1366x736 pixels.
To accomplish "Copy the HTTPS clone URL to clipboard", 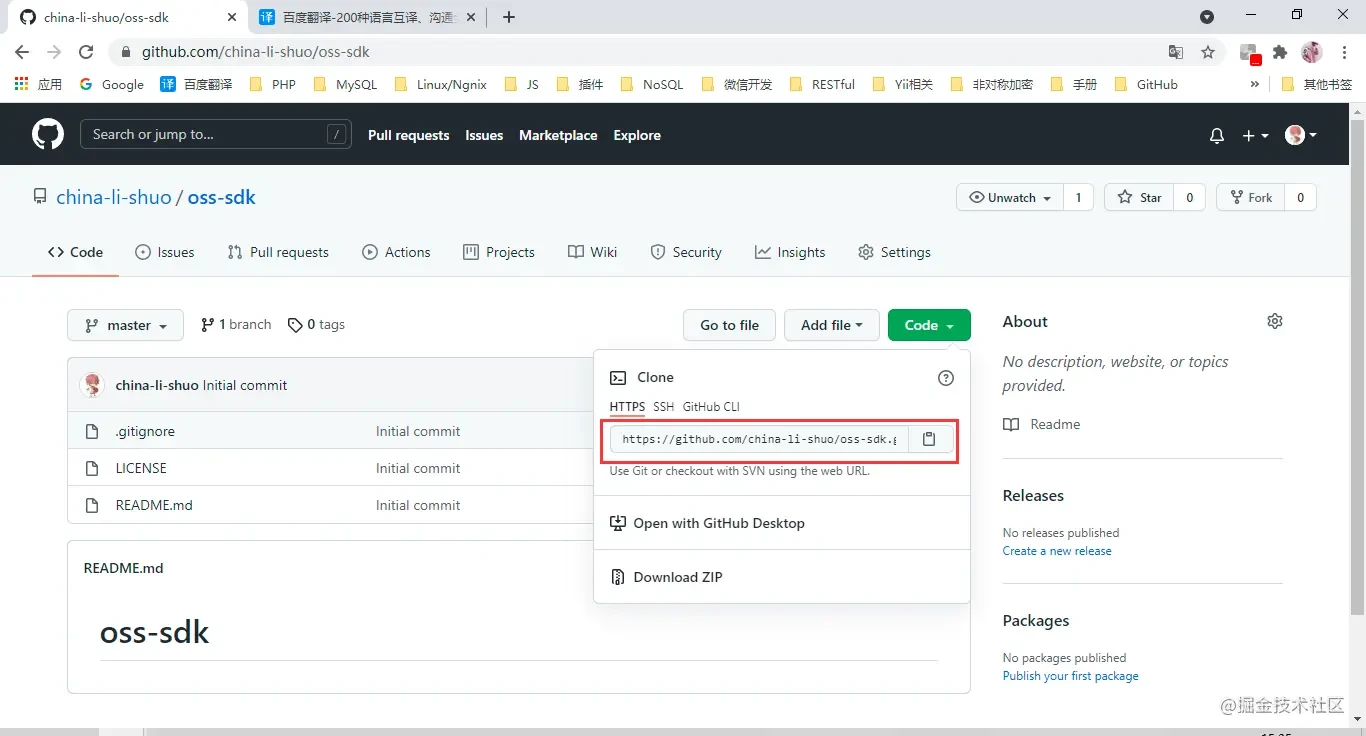I will 929,439.
